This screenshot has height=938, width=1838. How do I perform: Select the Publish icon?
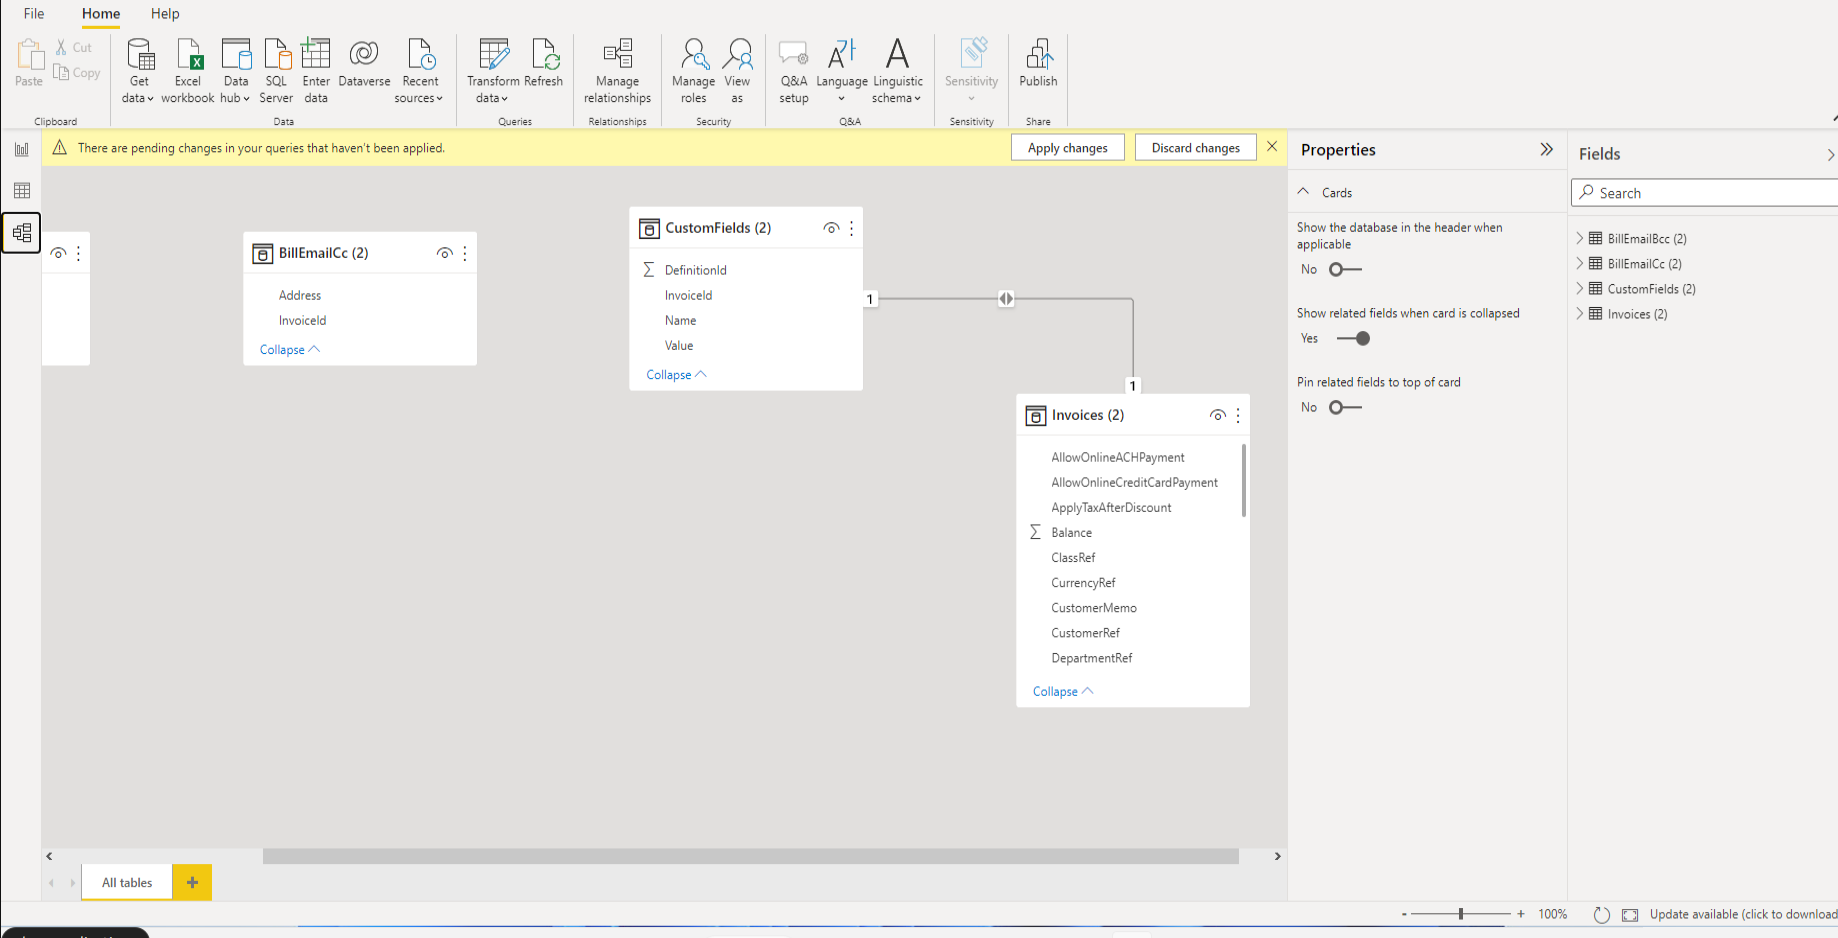point(1037,55)
